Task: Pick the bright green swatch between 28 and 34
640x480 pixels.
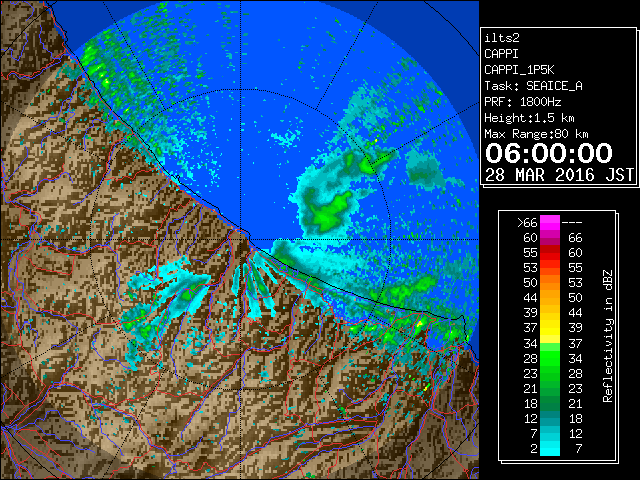Action: point(550,358)
